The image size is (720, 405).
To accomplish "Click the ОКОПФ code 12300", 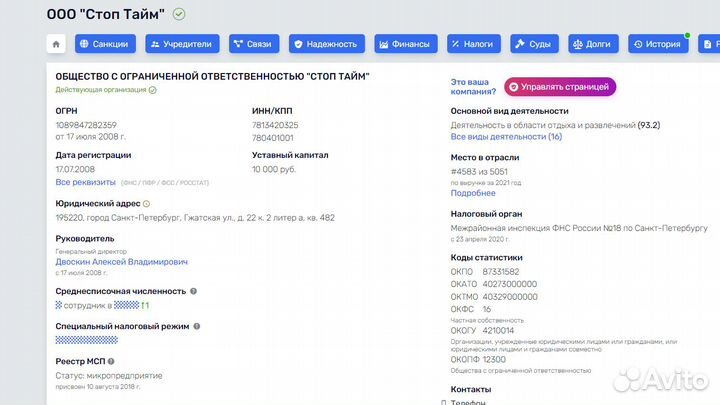I will pyautogui.click(x=494, y=360).
